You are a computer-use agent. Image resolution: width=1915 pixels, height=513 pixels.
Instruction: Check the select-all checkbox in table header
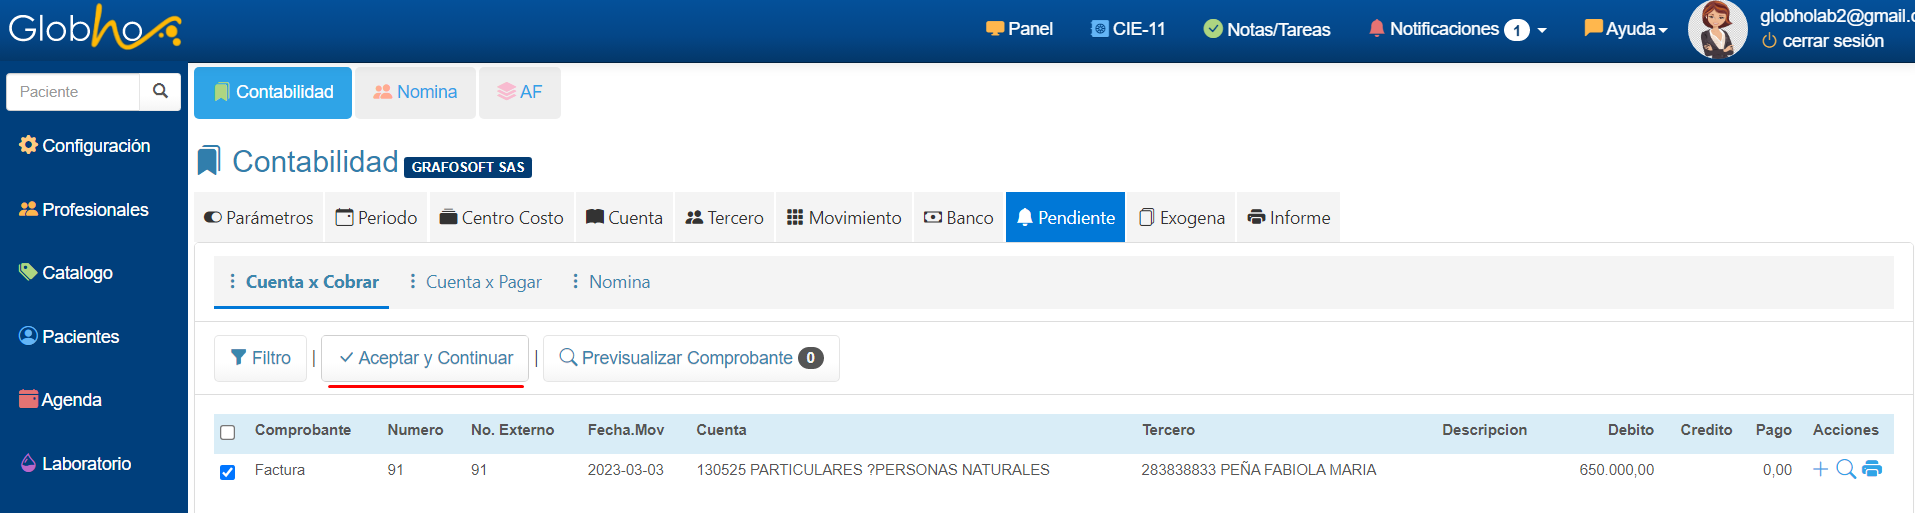click(x=228, y=432)
